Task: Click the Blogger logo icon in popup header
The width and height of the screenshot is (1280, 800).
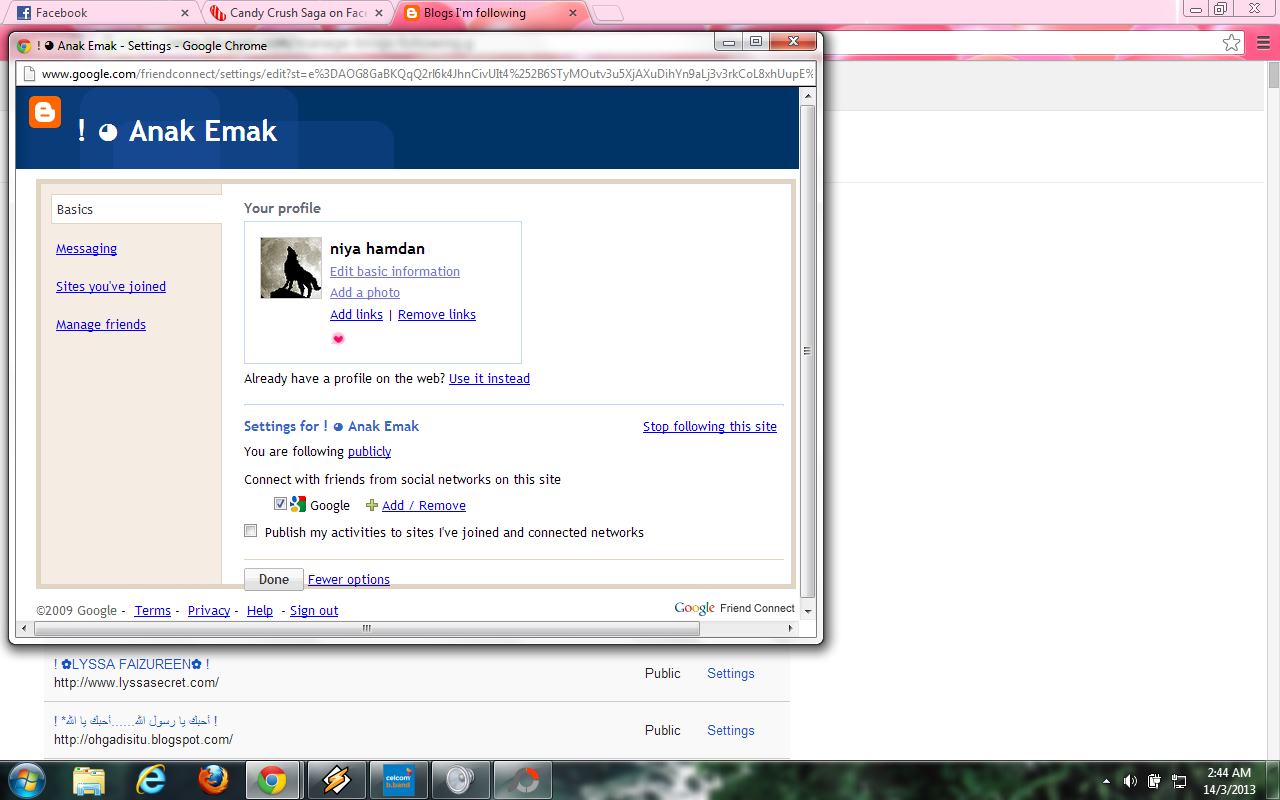Action: pos(45,112)
